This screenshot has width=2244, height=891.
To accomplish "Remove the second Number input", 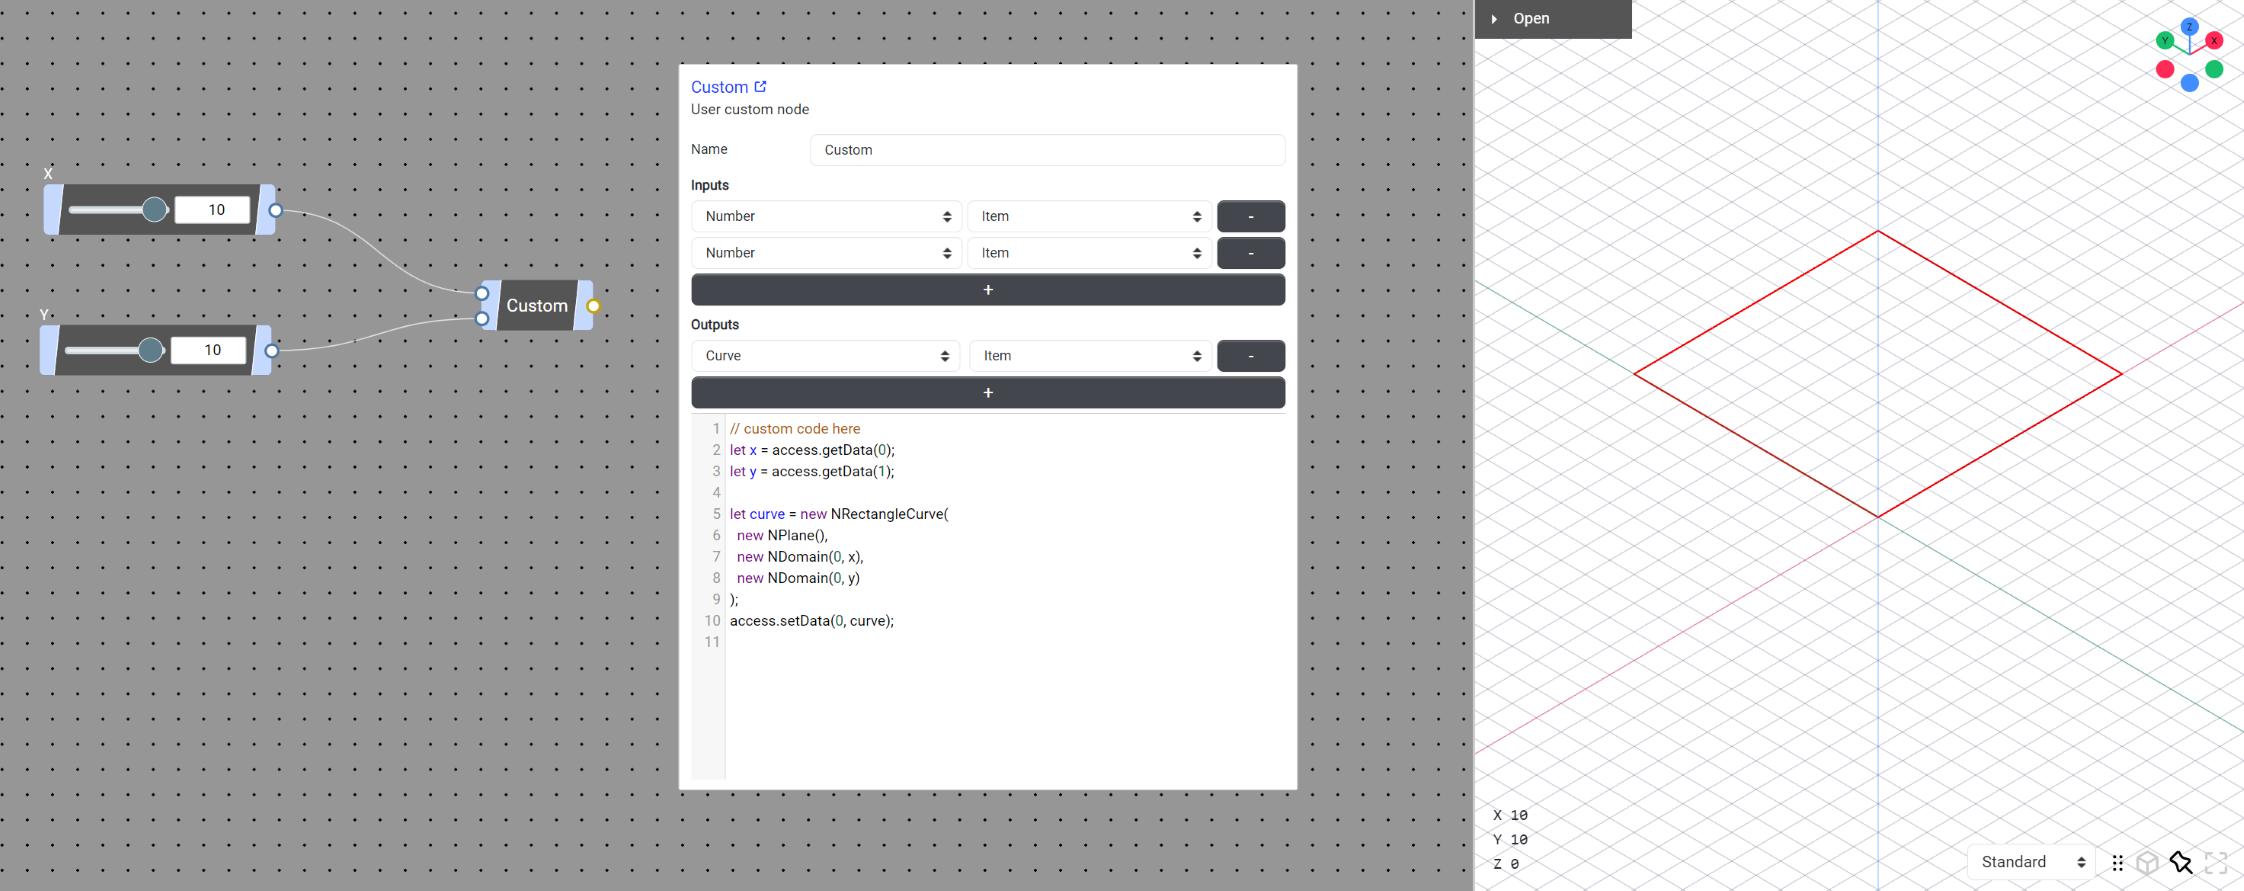I will [x=1251, y=253].
